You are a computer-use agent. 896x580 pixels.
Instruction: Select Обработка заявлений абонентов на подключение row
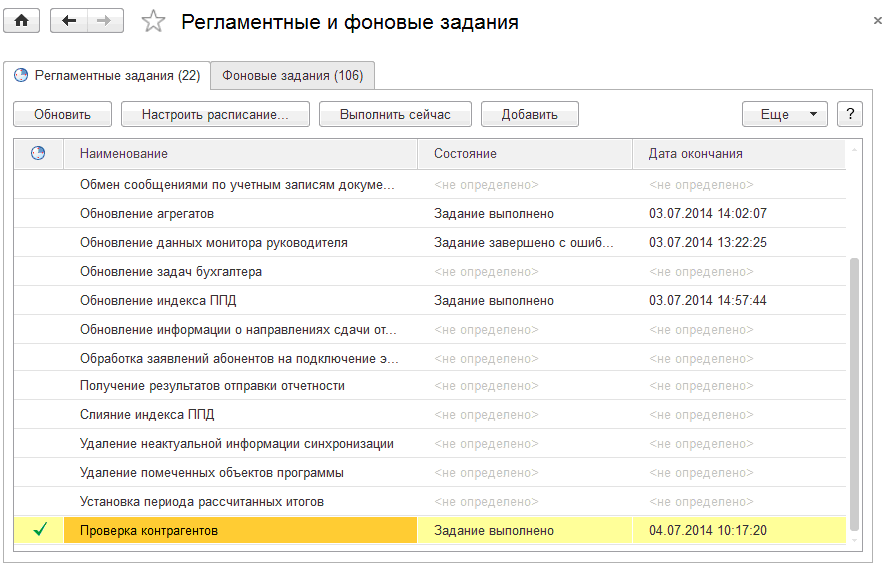point(430,359)
